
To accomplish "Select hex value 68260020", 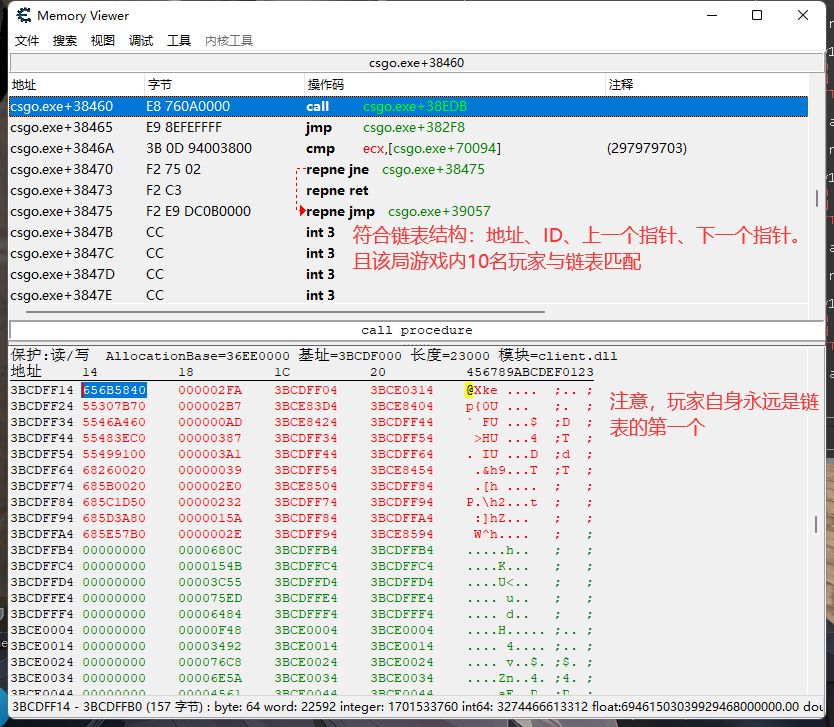I will [x=114, y=470].
